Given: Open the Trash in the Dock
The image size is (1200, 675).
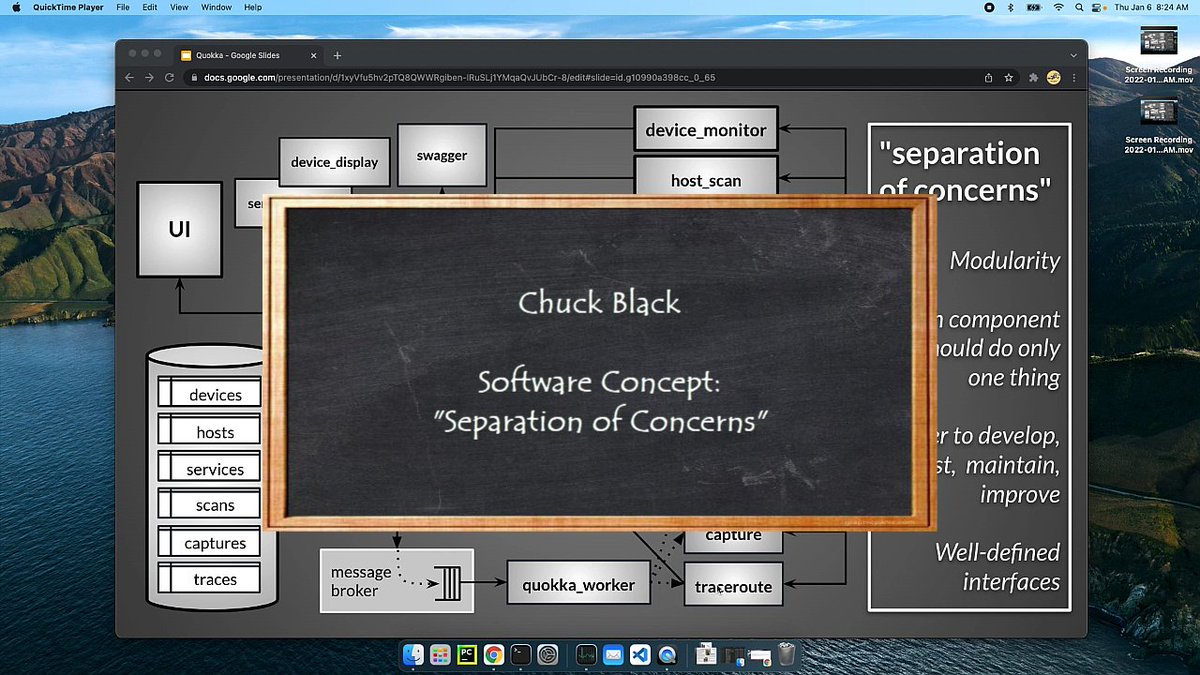Looking at the screenshot, I should pyautogui.click(x=787, y=655).
